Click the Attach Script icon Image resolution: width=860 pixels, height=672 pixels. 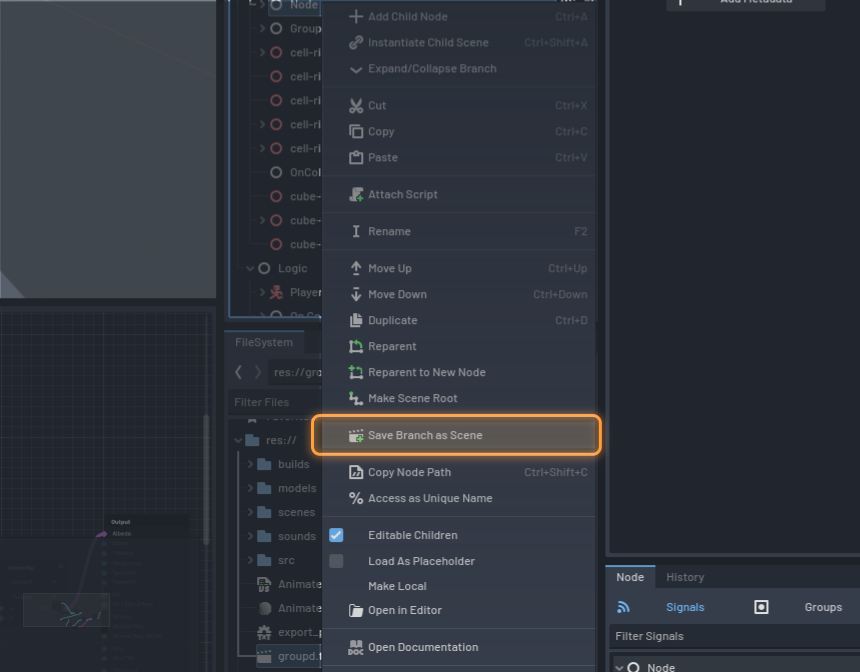[356, 194]
